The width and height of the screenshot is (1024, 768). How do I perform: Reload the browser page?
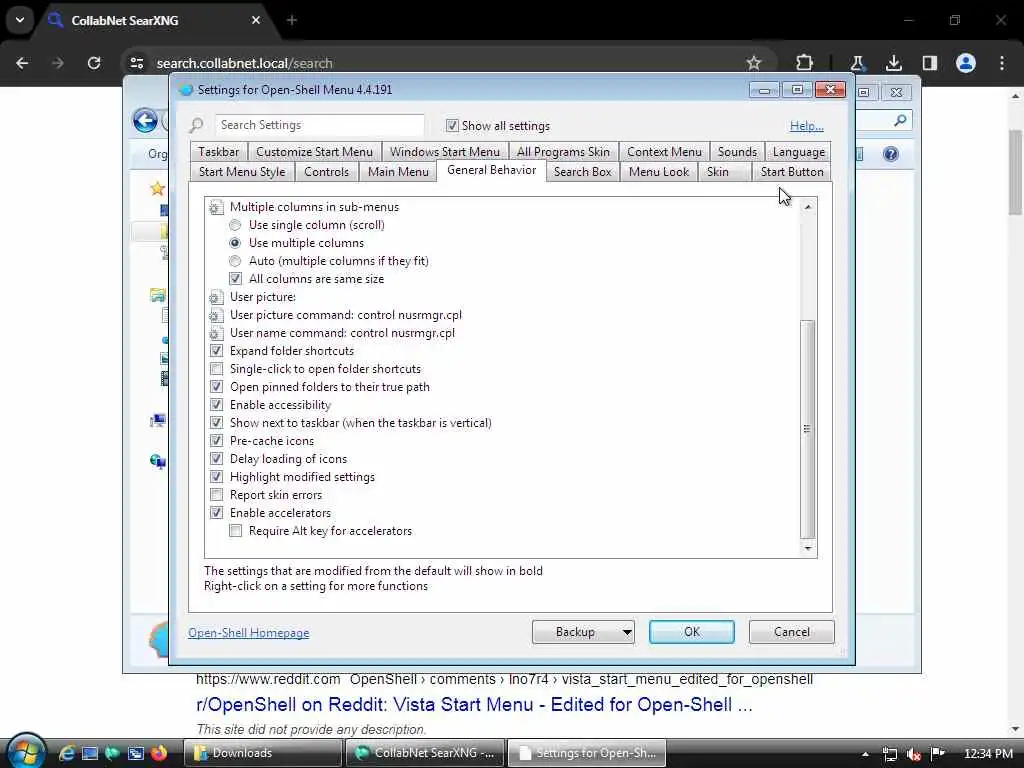click(94, 63)
